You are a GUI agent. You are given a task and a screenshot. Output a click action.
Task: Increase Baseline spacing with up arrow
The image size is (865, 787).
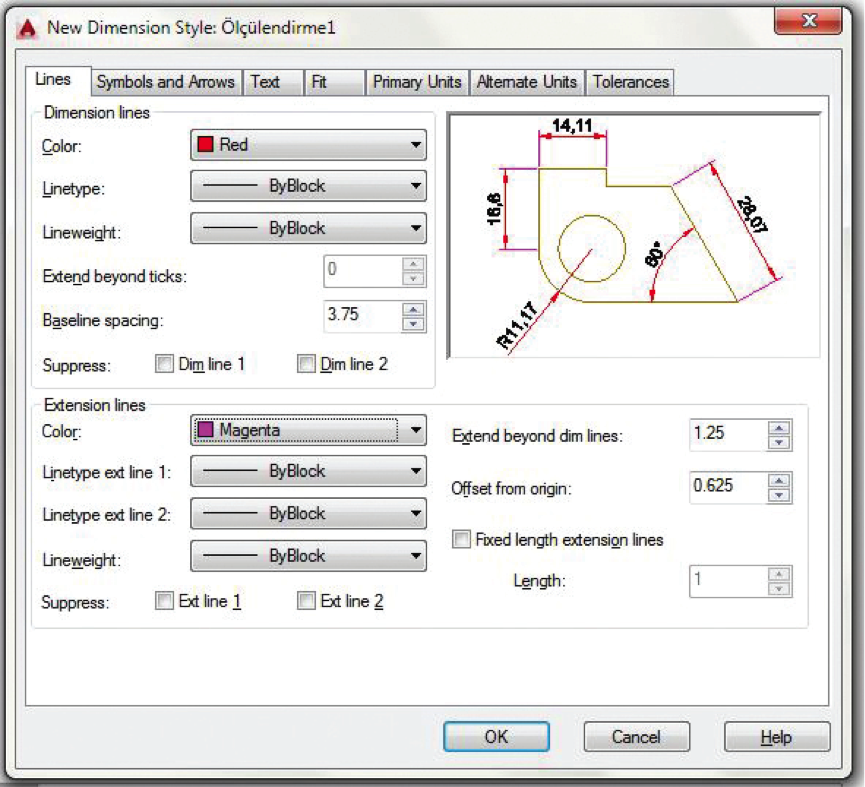(413, 309)
